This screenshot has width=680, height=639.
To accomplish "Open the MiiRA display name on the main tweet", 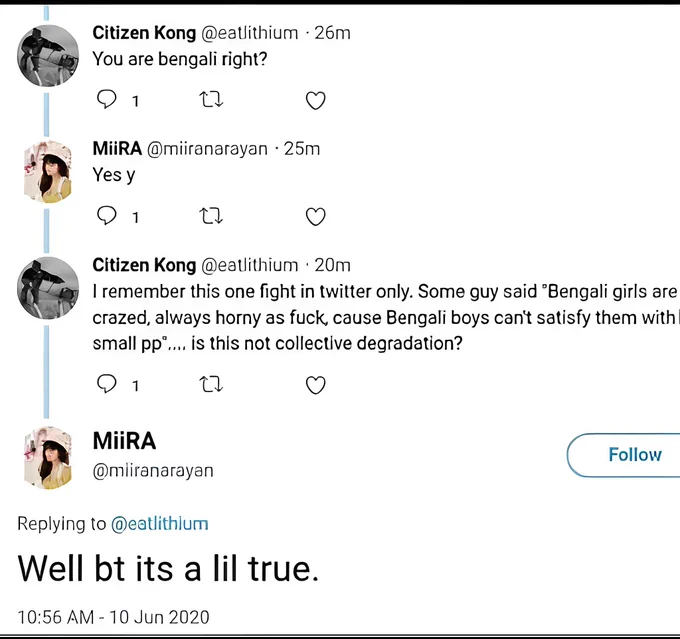I will 124,441.
